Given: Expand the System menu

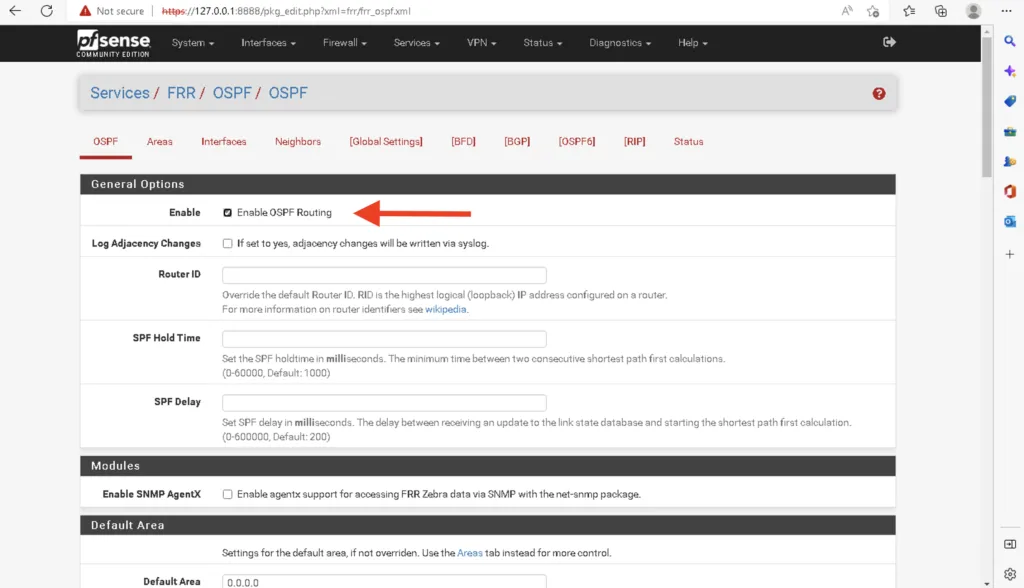Looking at the screenshot, I should 193,43.
